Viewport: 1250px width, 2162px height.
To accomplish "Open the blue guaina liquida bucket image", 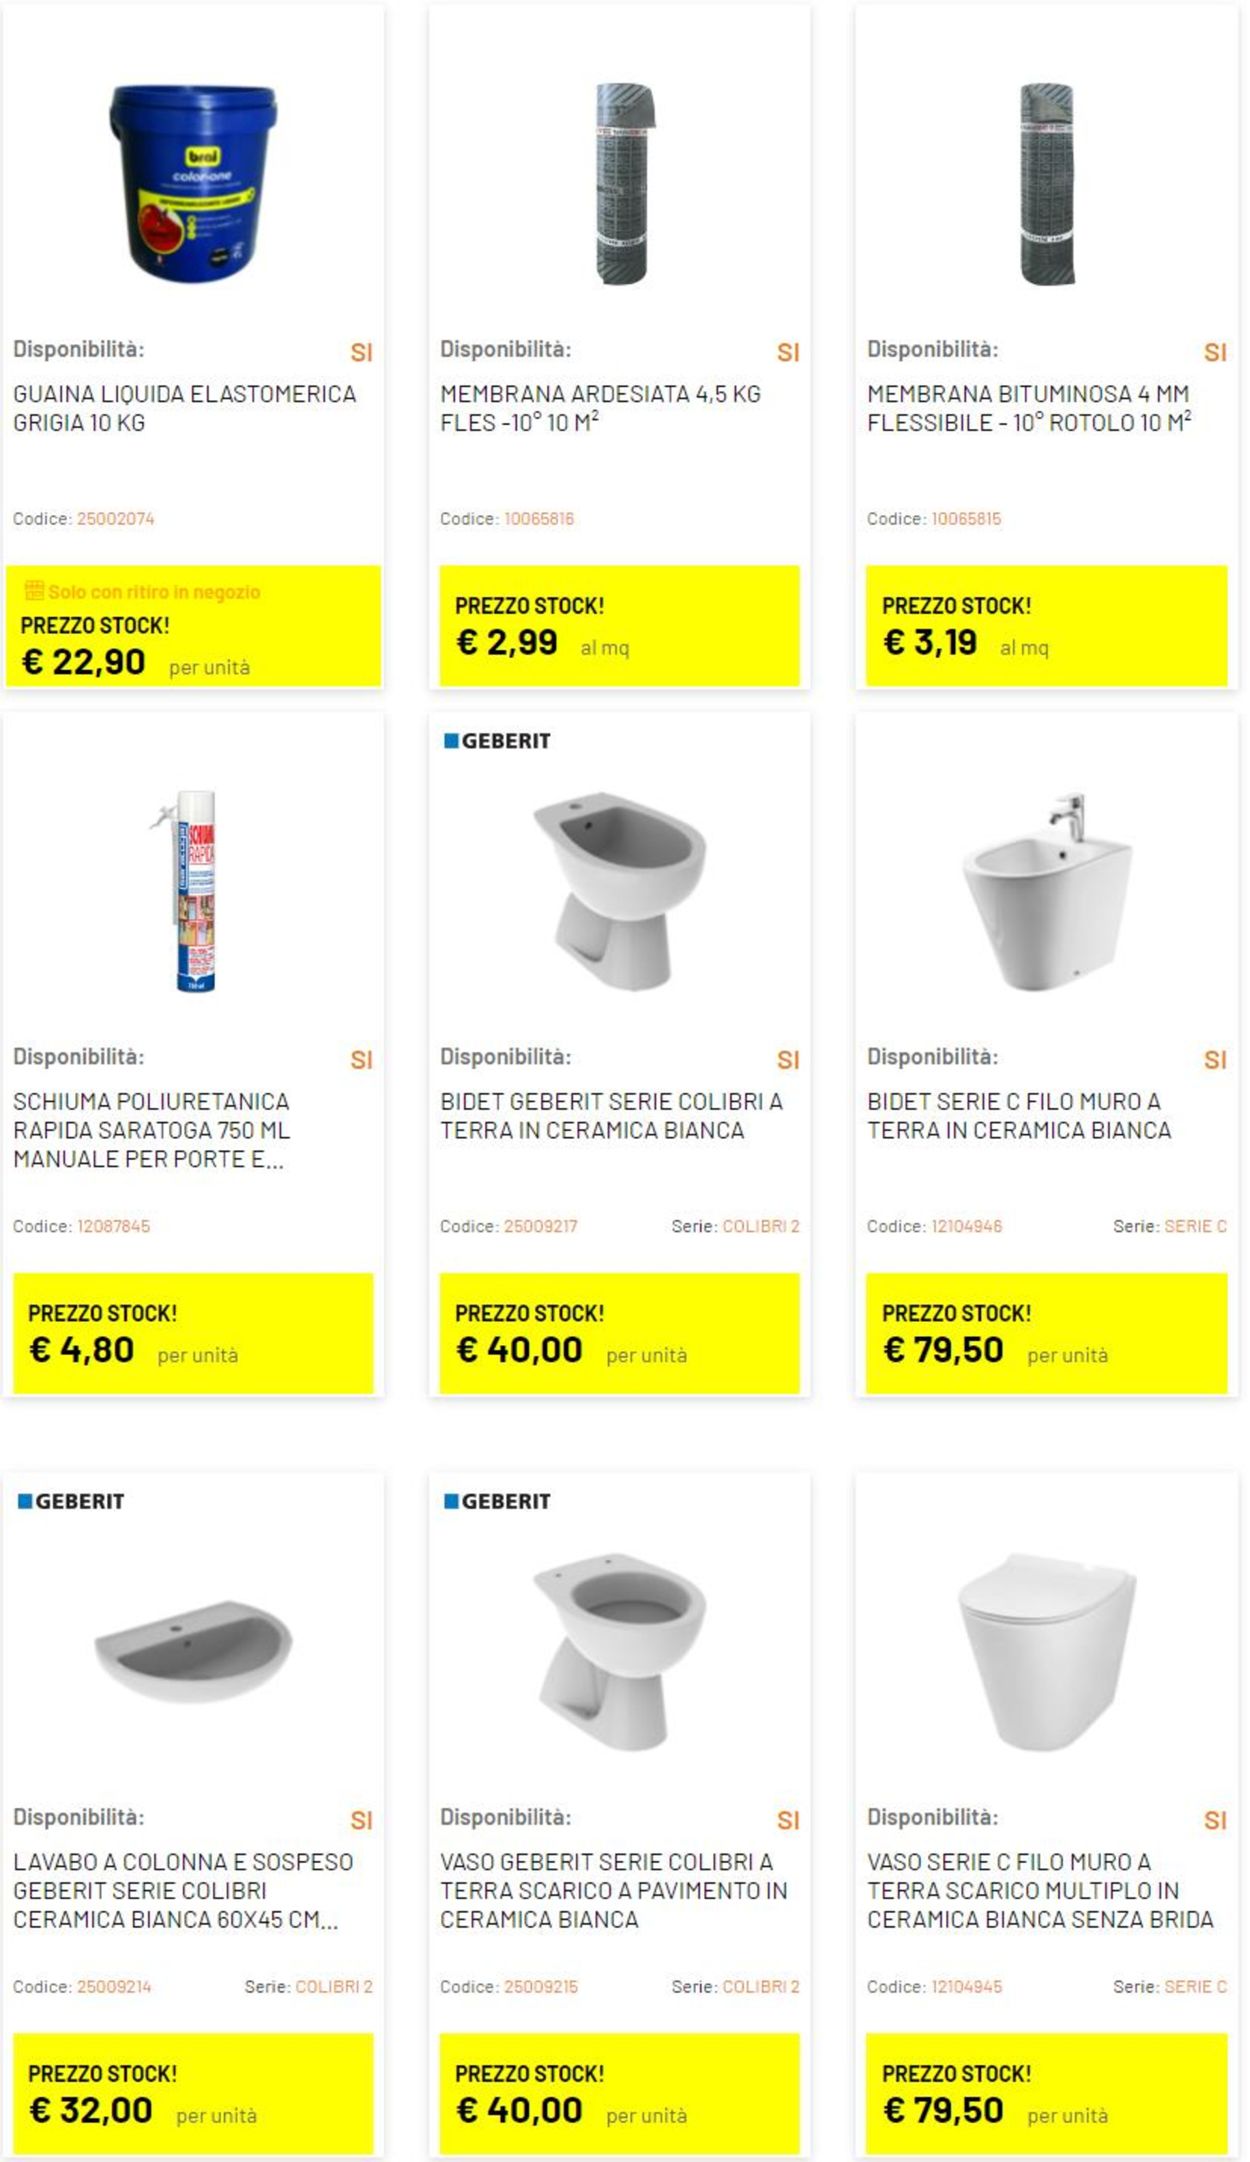I will coord(193,183).
